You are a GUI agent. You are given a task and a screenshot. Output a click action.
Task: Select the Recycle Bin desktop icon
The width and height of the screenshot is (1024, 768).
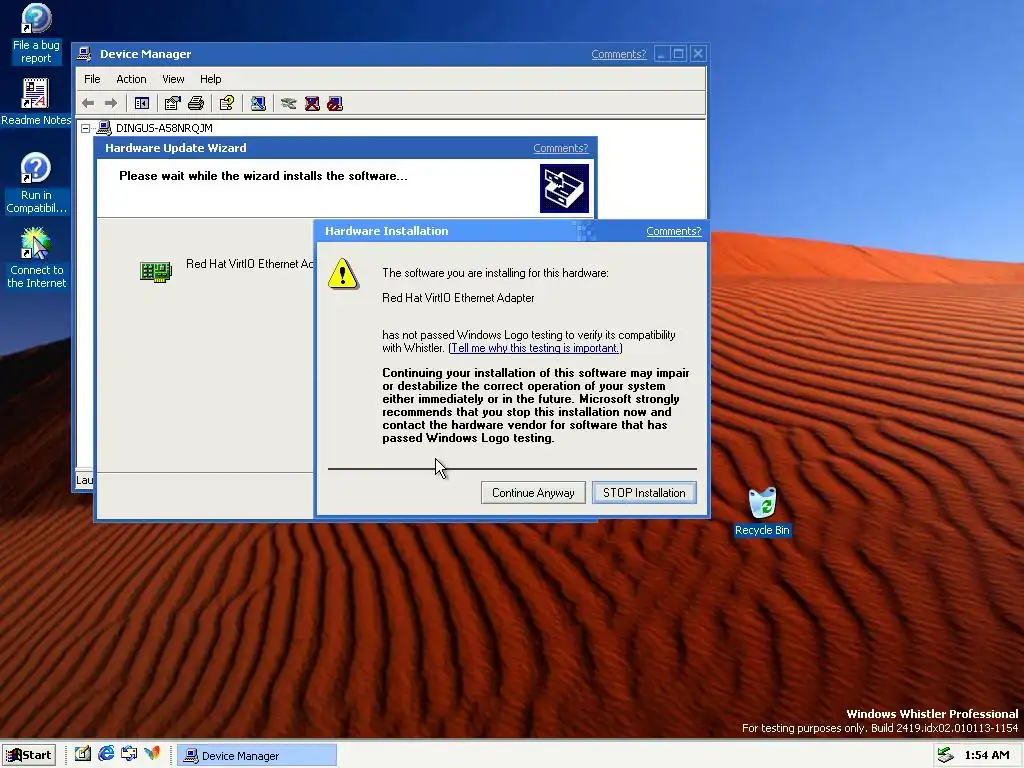click(x=762, y=512)
